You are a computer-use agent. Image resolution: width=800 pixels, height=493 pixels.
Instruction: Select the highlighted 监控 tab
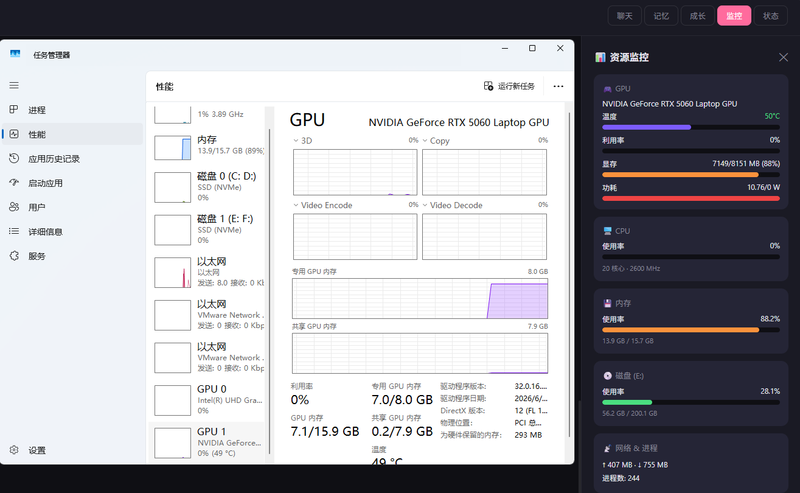coord(734,16)
